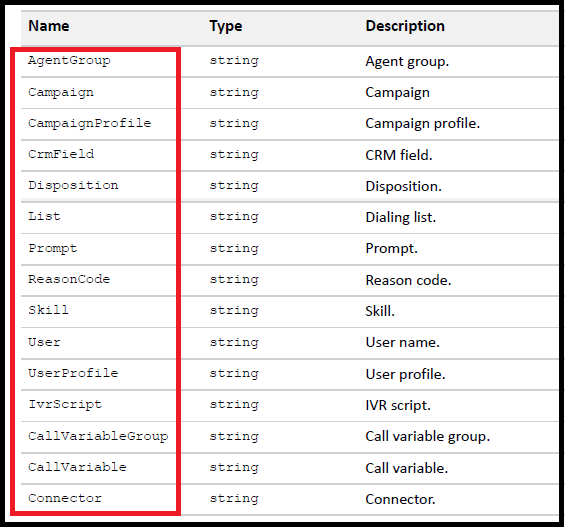The image size is (565, 527).
Task: Click the 'IVR script.' description
Action: pos(398,406)
